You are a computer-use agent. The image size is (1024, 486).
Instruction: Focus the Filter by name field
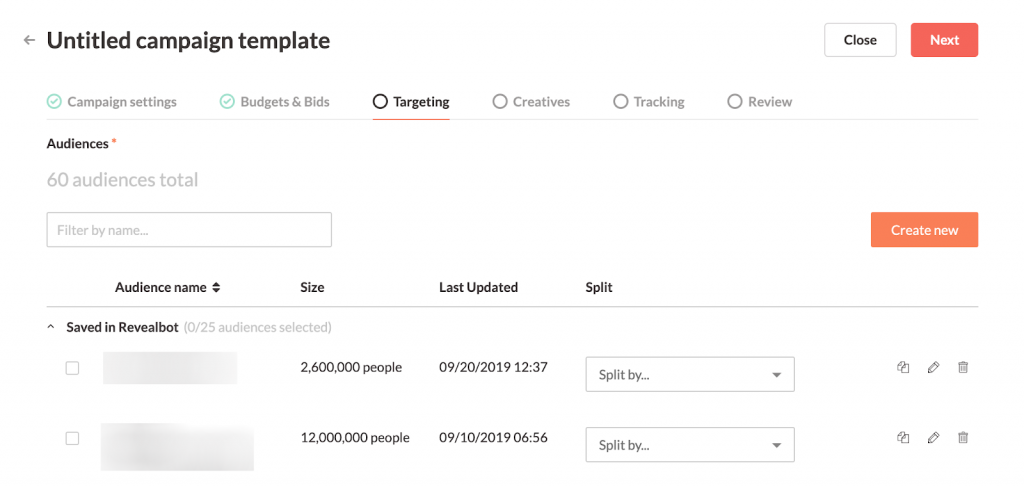[x=189, y=230]
